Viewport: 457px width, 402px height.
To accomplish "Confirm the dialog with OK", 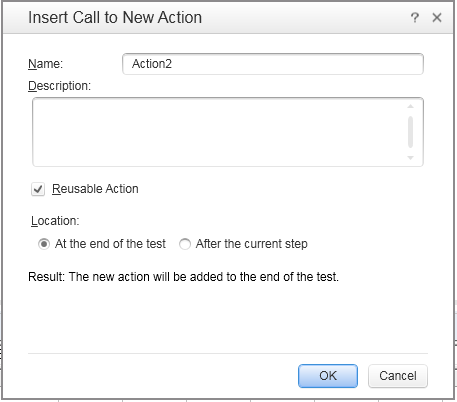I will point(328,376).
